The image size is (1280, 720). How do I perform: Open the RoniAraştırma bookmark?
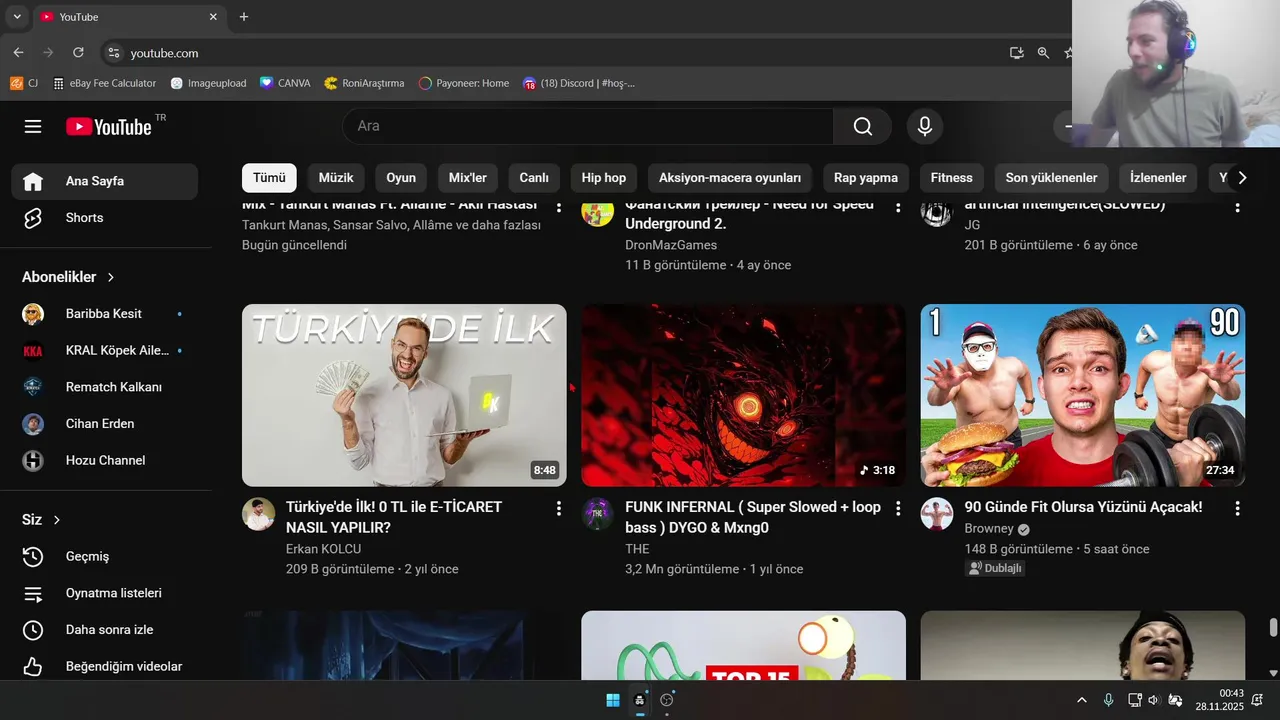click(x=365, y=83)
